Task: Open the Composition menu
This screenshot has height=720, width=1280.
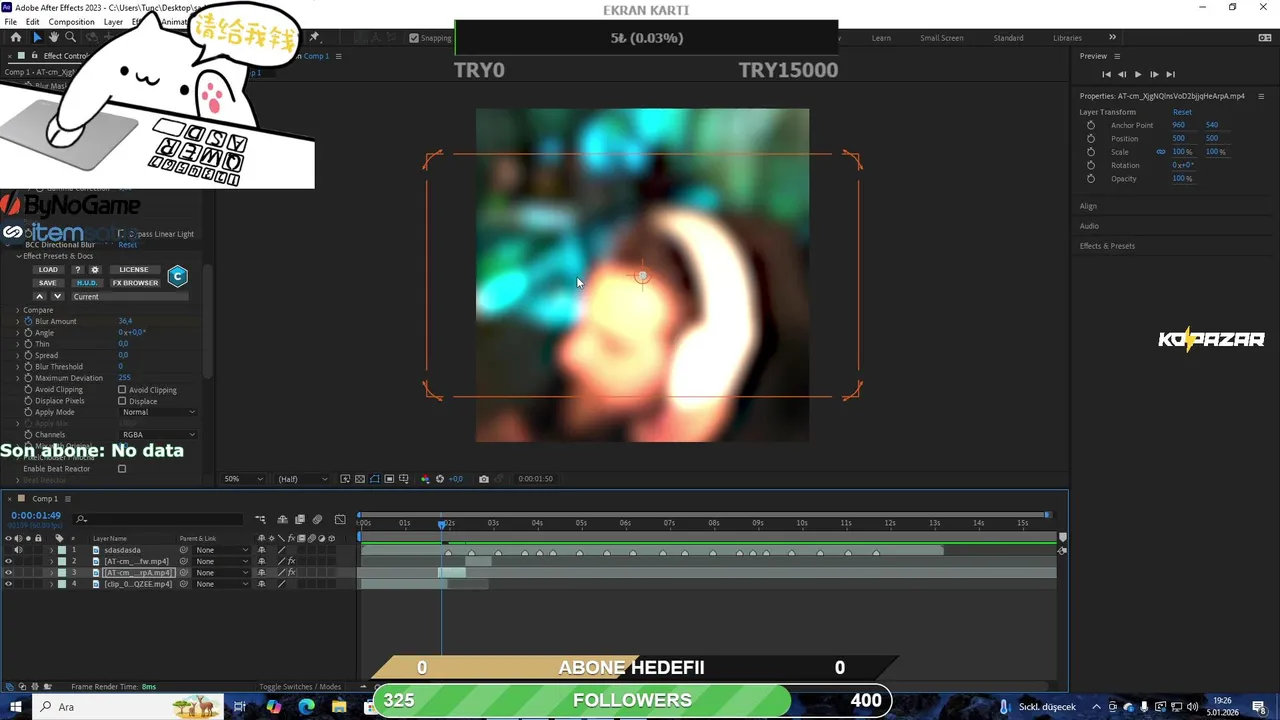Action: [x=71, y=22]
